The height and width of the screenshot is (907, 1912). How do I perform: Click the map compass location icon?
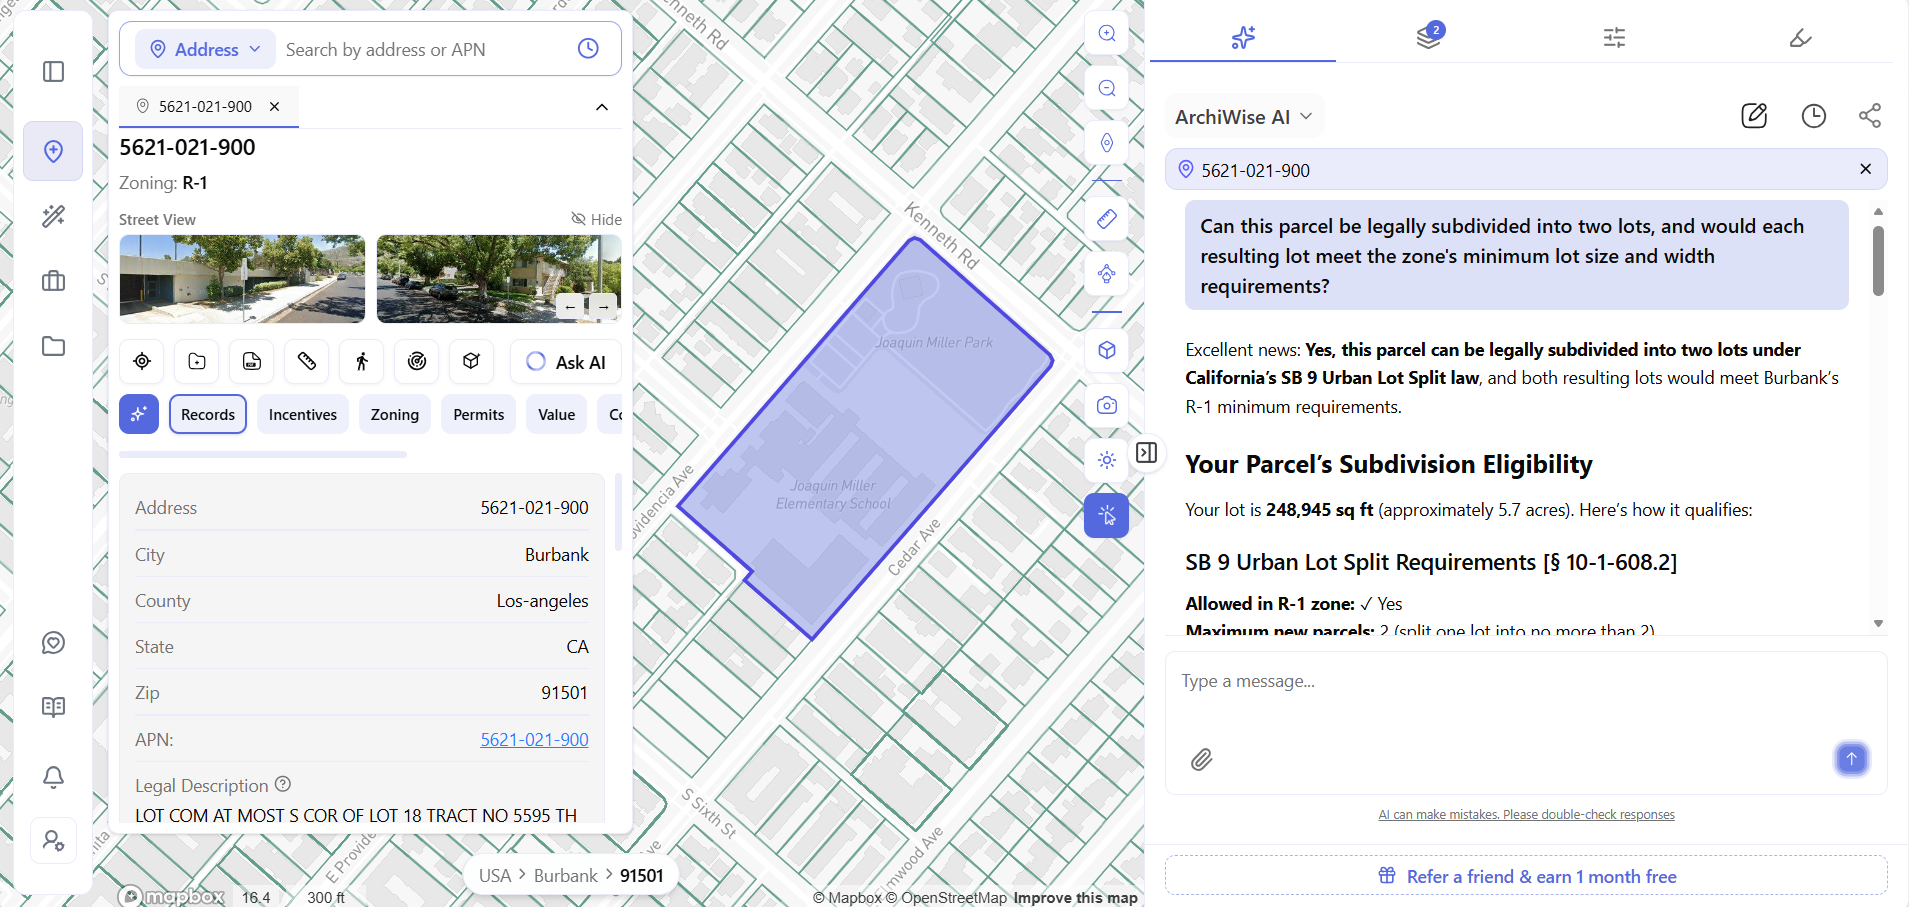pos(1107,143)
